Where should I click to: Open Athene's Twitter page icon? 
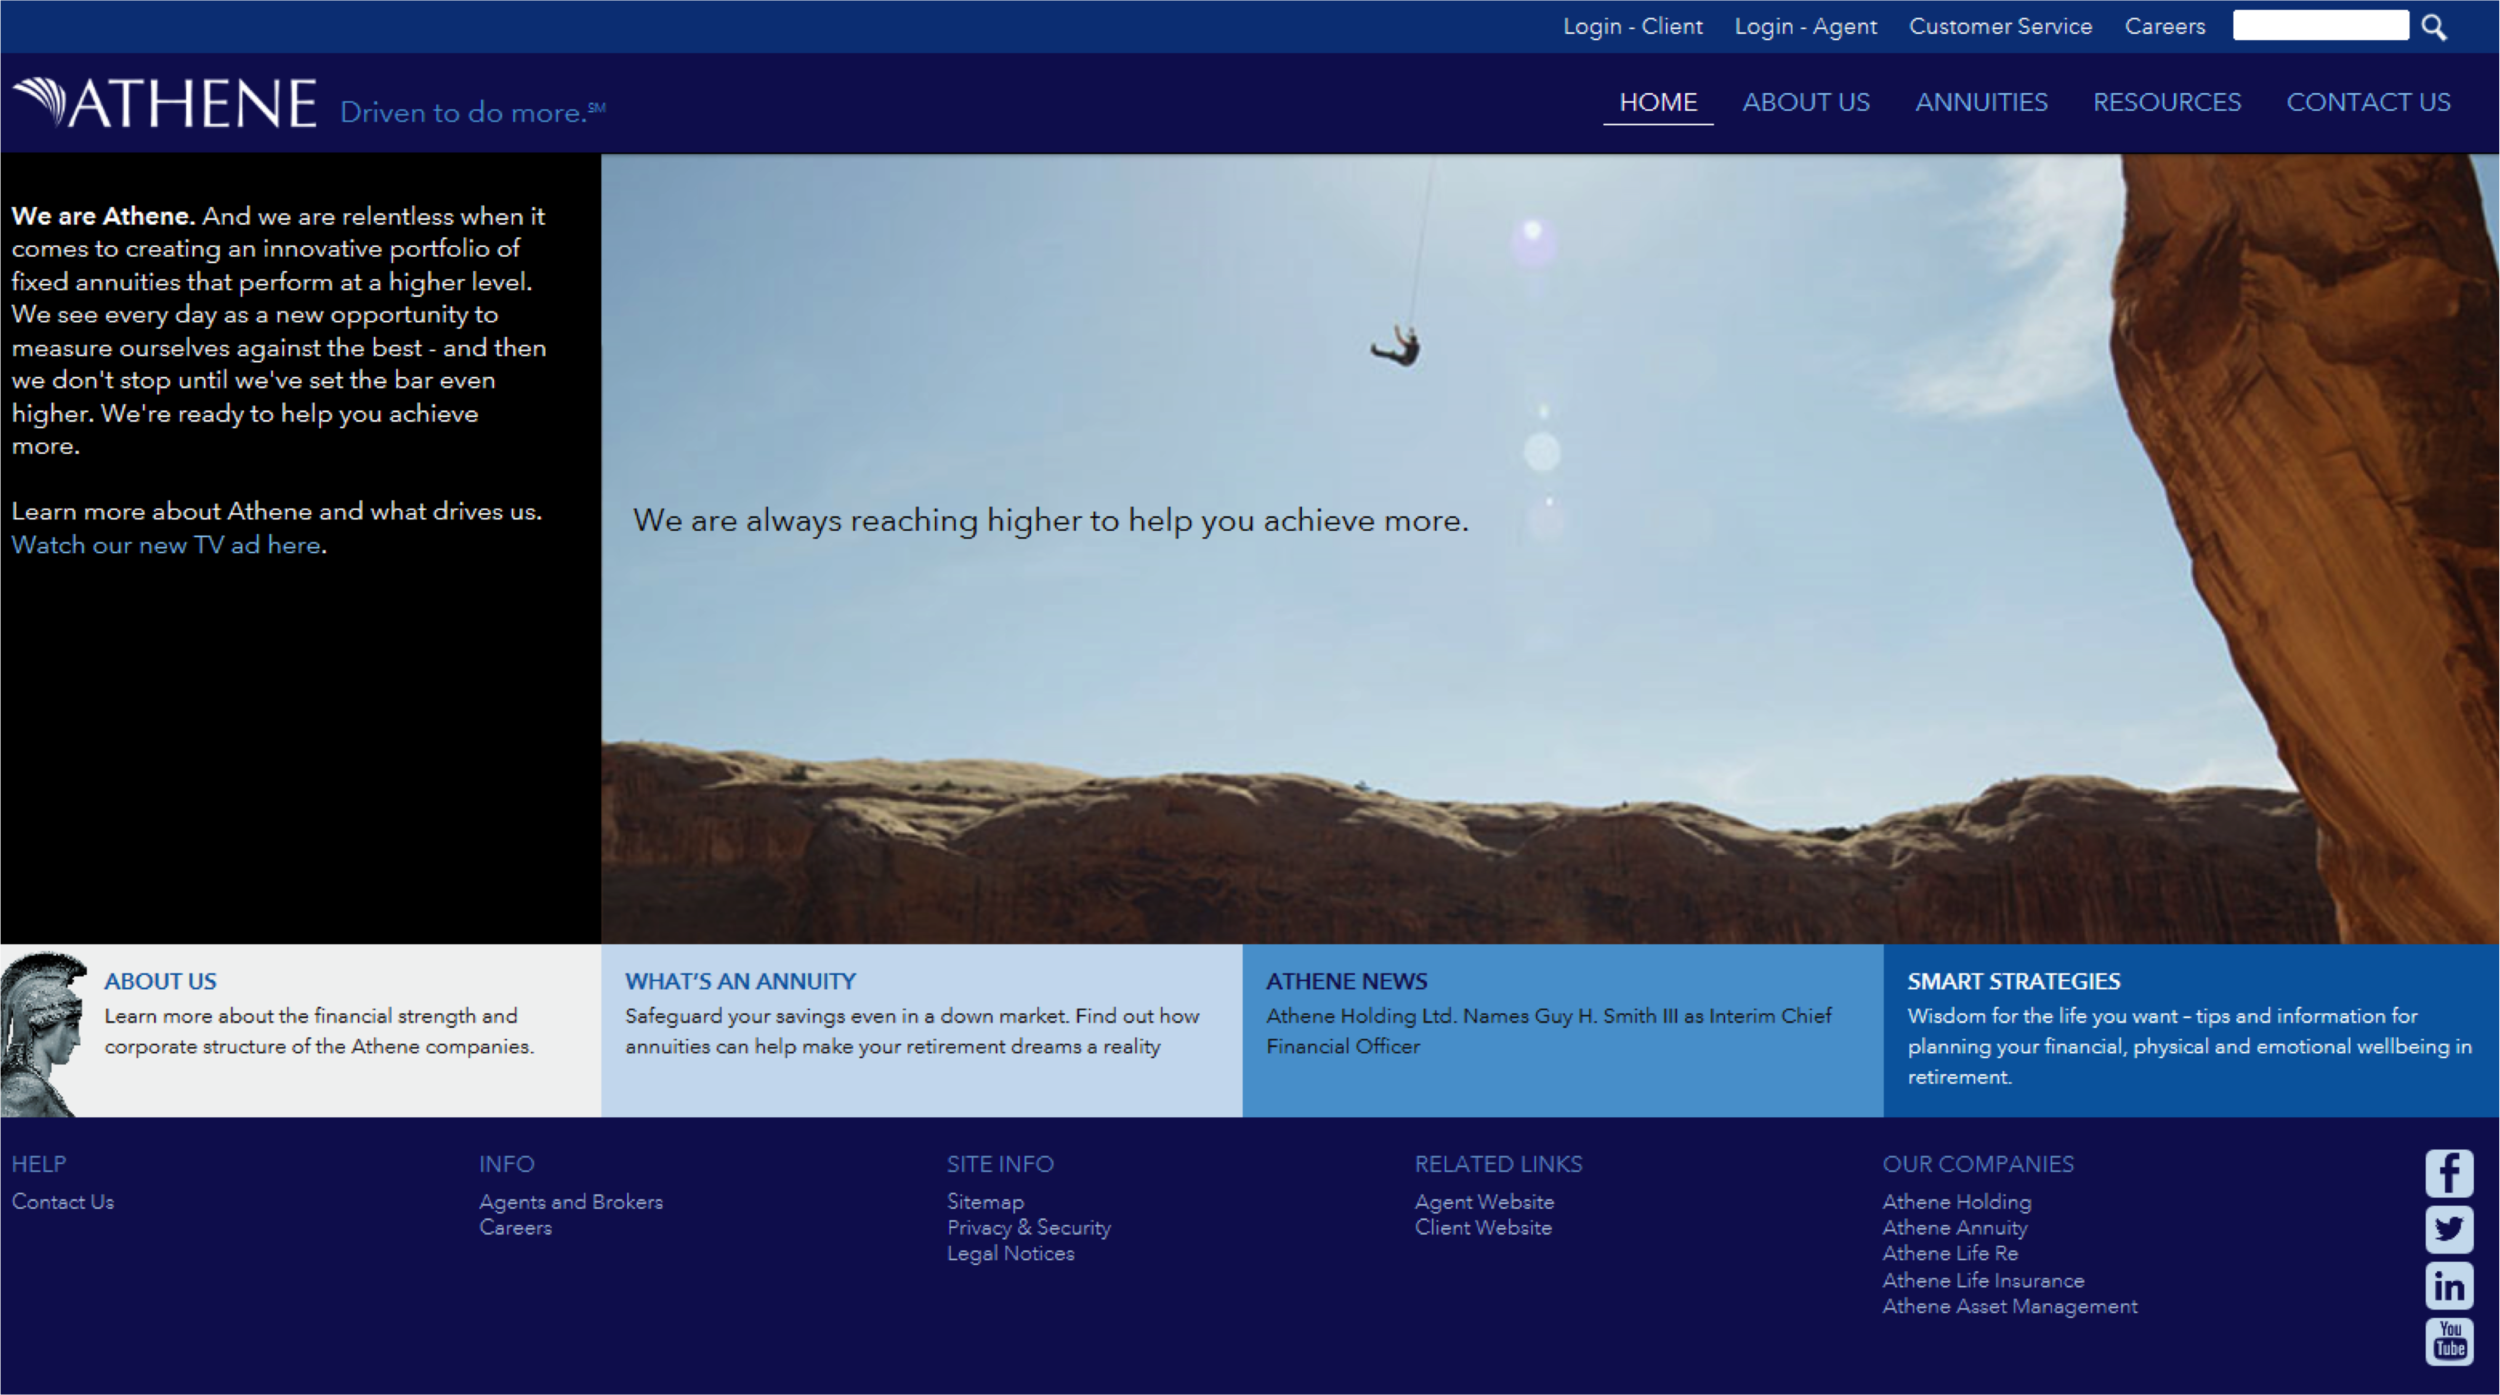2449,1229
